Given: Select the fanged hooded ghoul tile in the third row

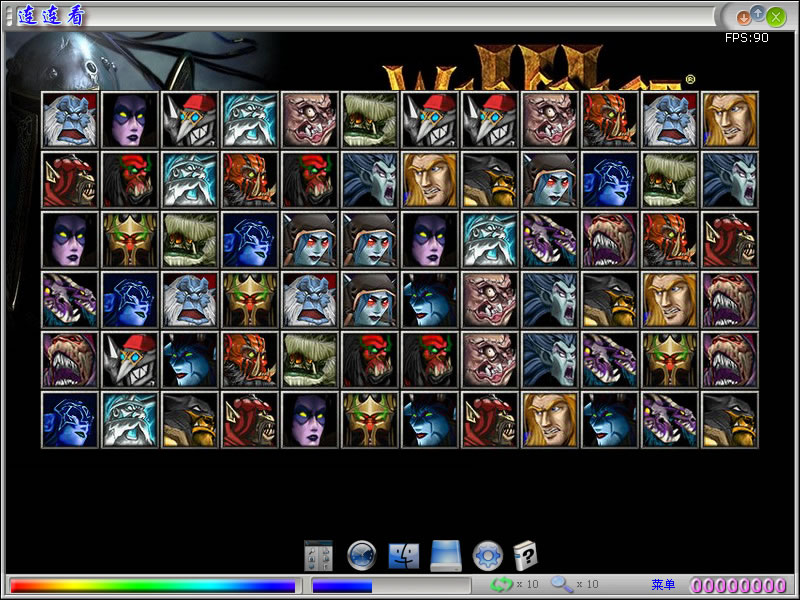Looking at the screenshot, I should pyautogui.click(x=610, y=240).
